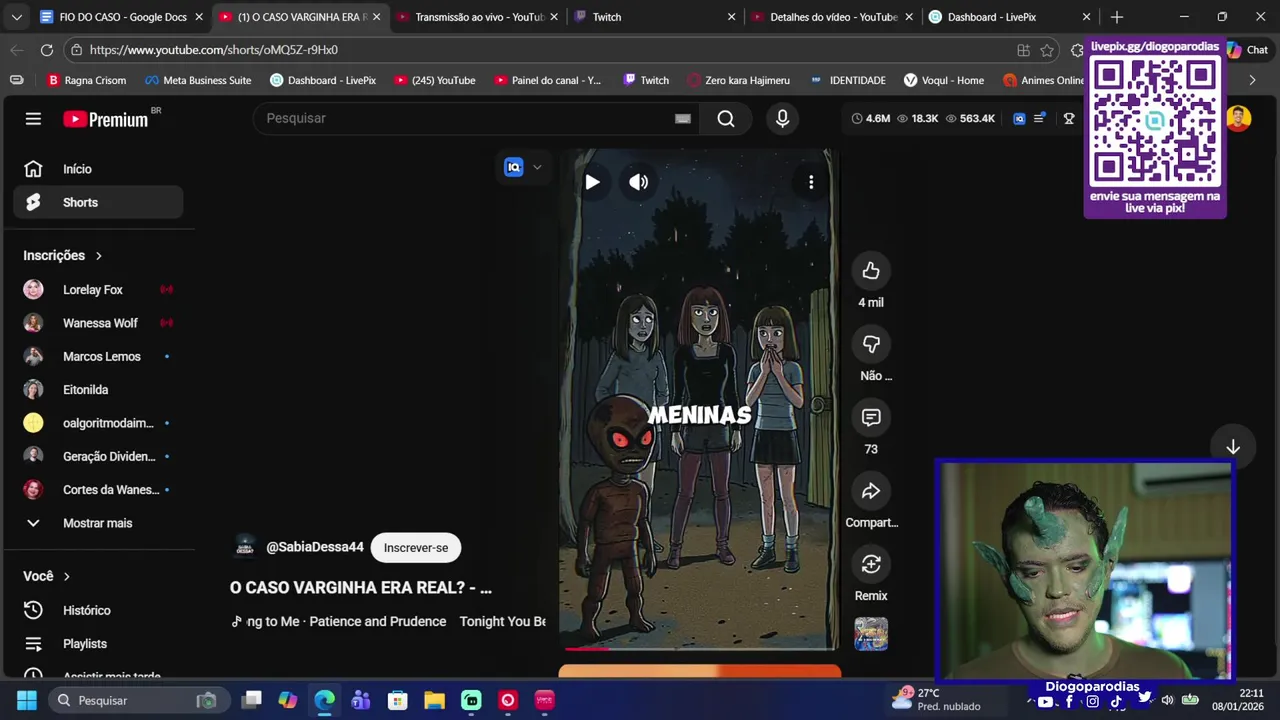Open the SabiaDessa44 channel avatar
The image size is (1280, 720).
pyautogui.click(x=245, y=547)
